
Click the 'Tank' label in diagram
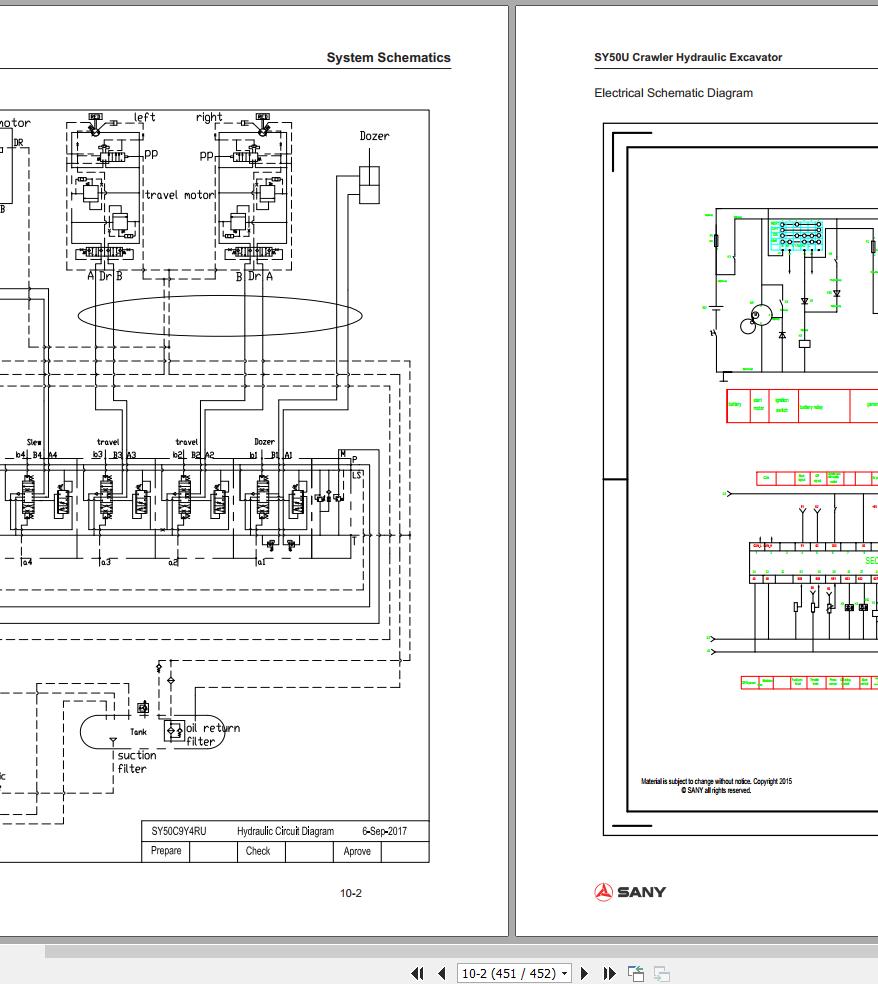point(138,732)
